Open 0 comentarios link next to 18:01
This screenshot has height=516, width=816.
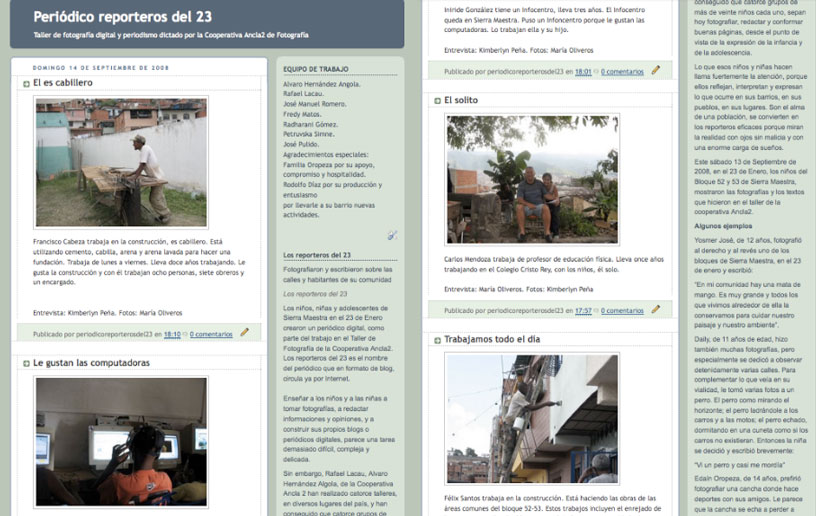(x=622, y=72)
